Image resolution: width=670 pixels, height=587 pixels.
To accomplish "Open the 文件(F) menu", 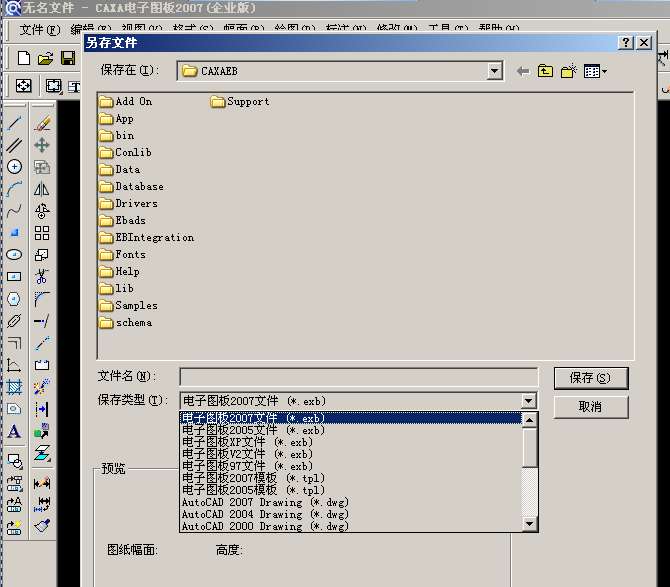I will coord(40,29).
